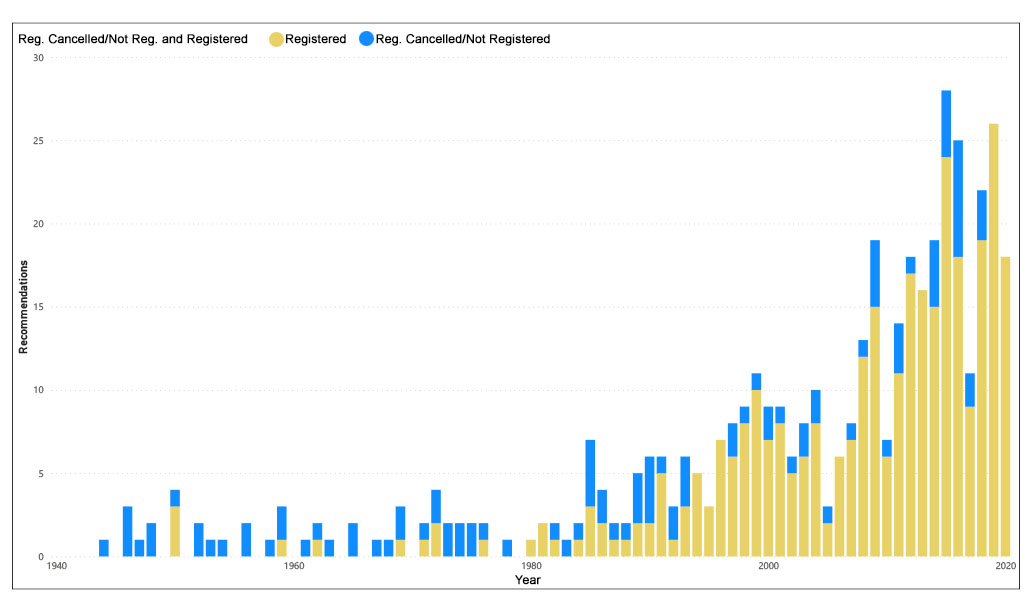Click the y-axis value 10

(38, 390)
